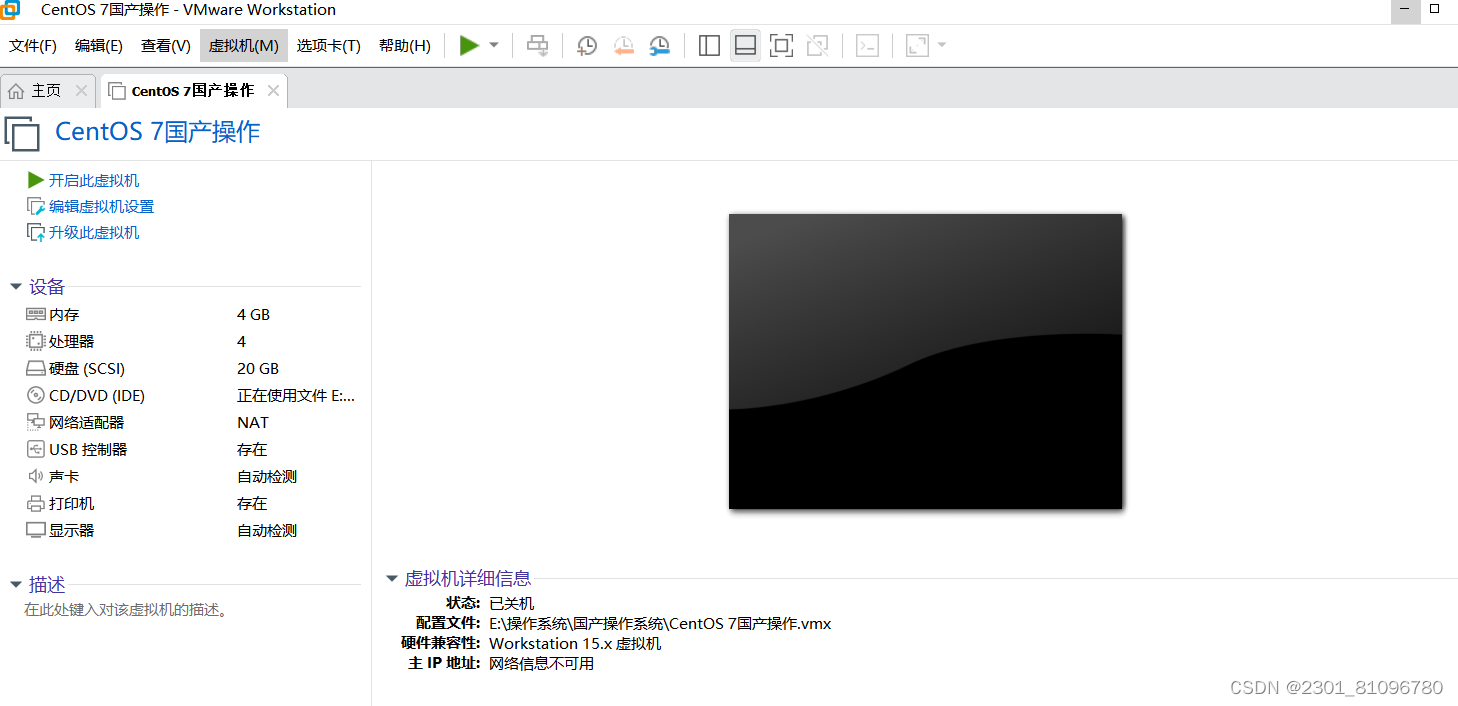
Task: Click the 正在使用文件 CD/DVD value
Action: pyautogui.click(x=296, y=395)
